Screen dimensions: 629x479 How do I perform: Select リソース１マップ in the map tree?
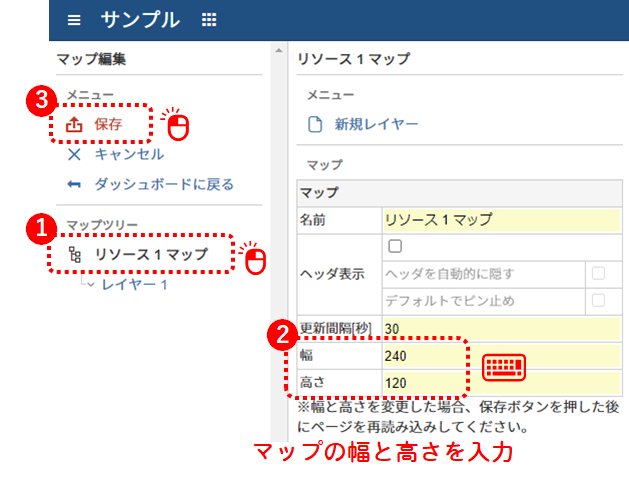(151, 254)
